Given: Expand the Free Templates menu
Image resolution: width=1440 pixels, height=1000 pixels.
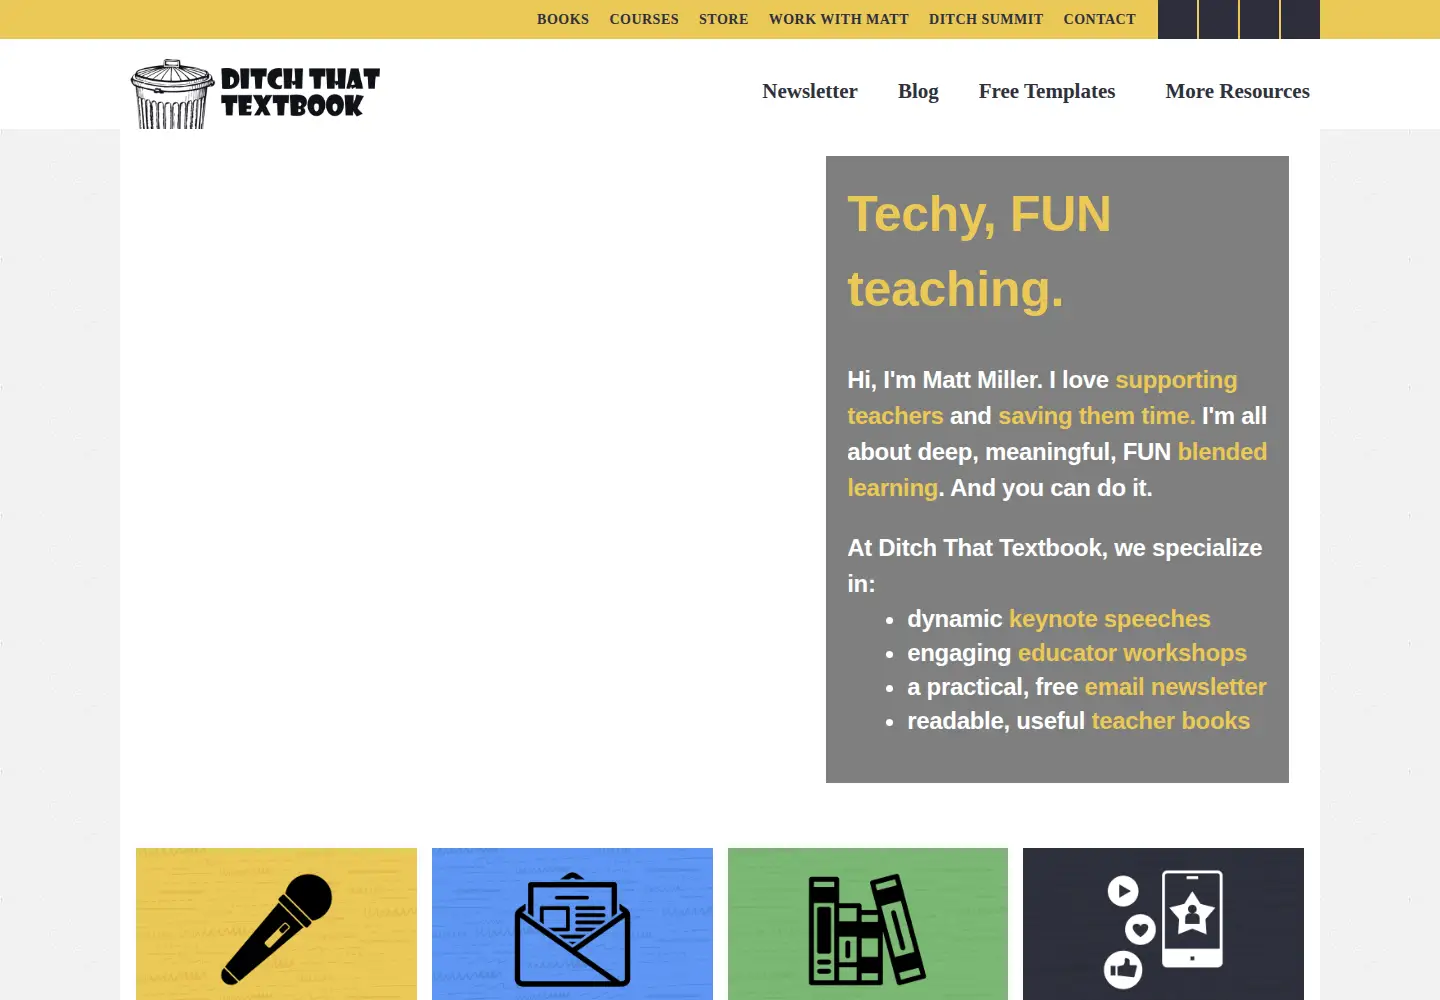Looking at the screenshot, I should click(1047, 91).
